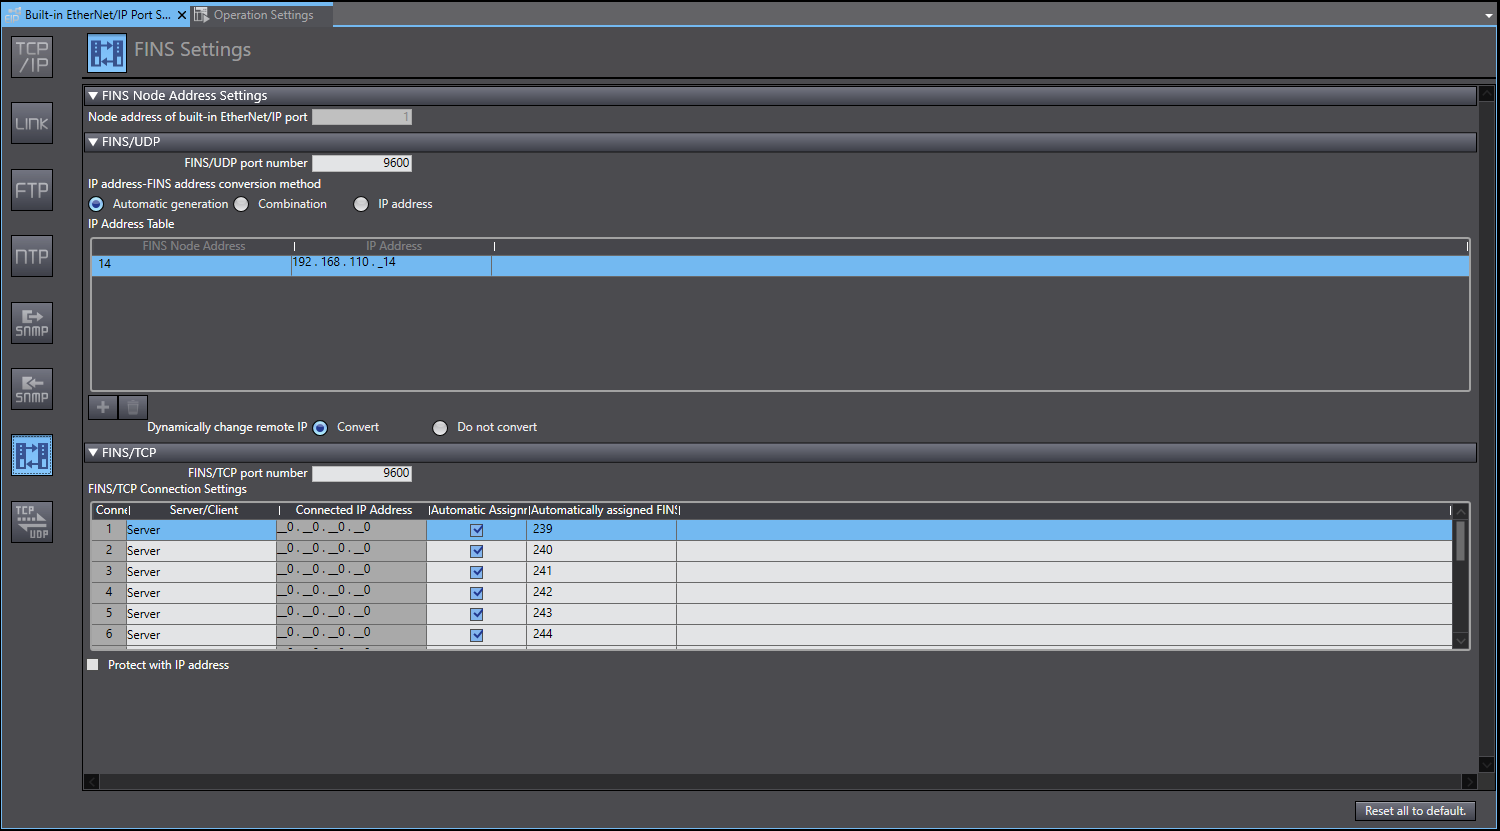Select the LINK settings icon
Viewport: 1500px width, 831px height.
(31, 123)
